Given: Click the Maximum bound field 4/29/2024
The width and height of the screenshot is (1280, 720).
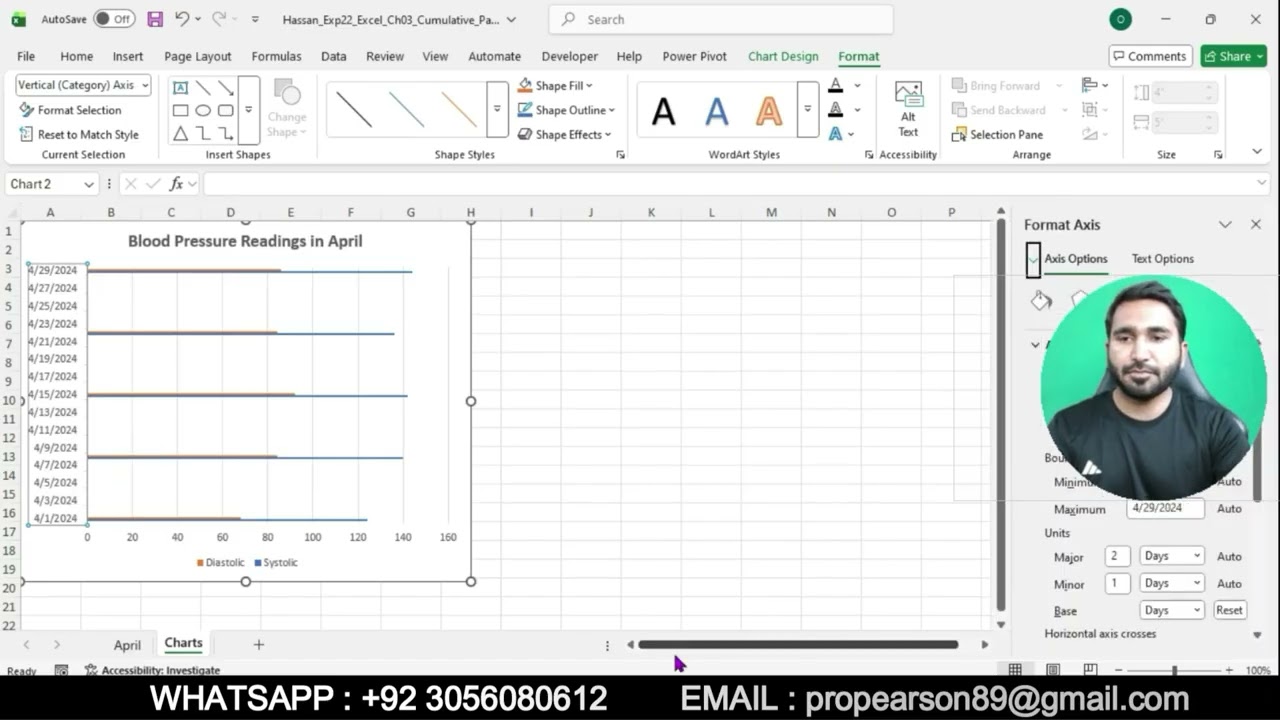Looking at the screenshot, I should click(1165, 508).
